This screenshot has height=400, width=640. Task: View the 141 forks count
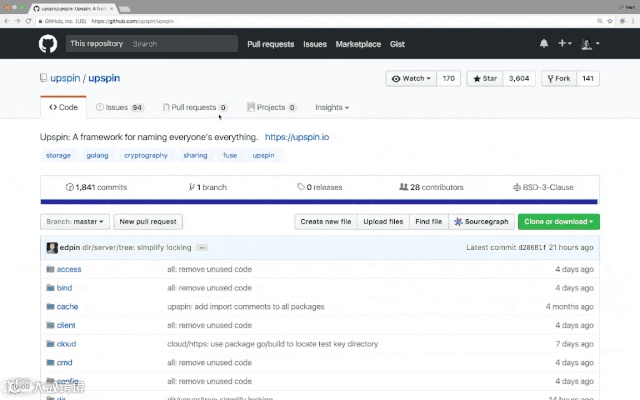pyautogui.click(x=588, y=78)
